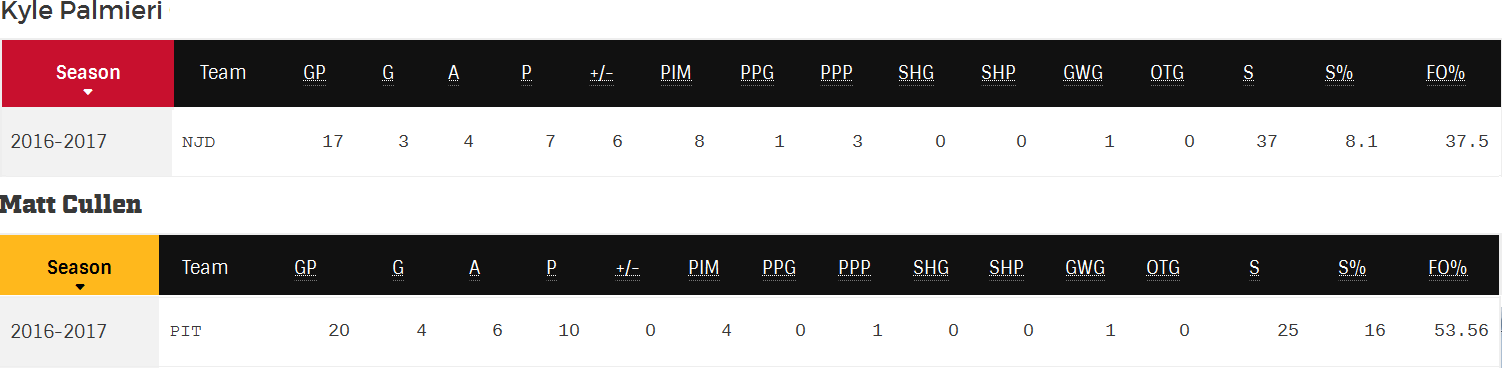Viewport: 1502px width, 368px height.
Task: Click the Team header in Palmieri table
Action: click(223, 73)
